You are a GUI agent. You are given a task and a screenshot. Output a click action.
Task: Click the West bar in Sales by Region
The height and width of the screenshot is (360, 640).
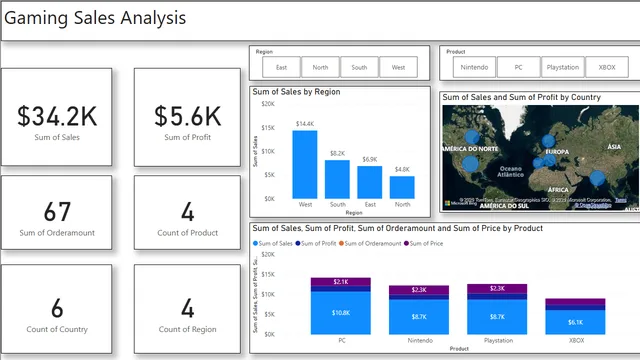[x=305, y=164]
